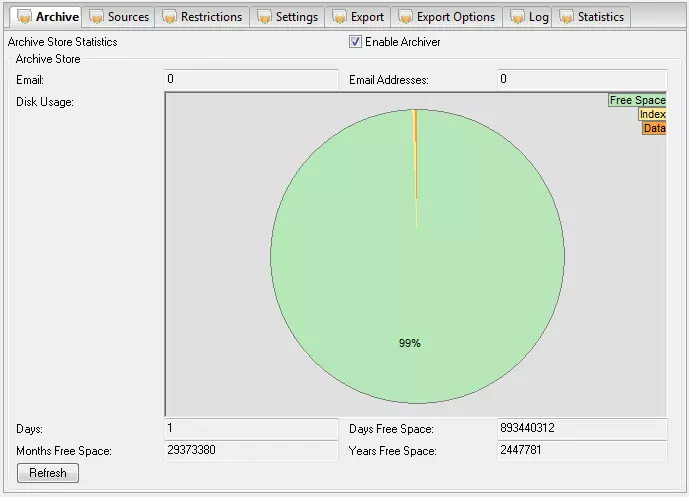Viewport: 689px width, 497px height.
Task: Click the Years Free Space value field
Action: click(x=581, y=451)
